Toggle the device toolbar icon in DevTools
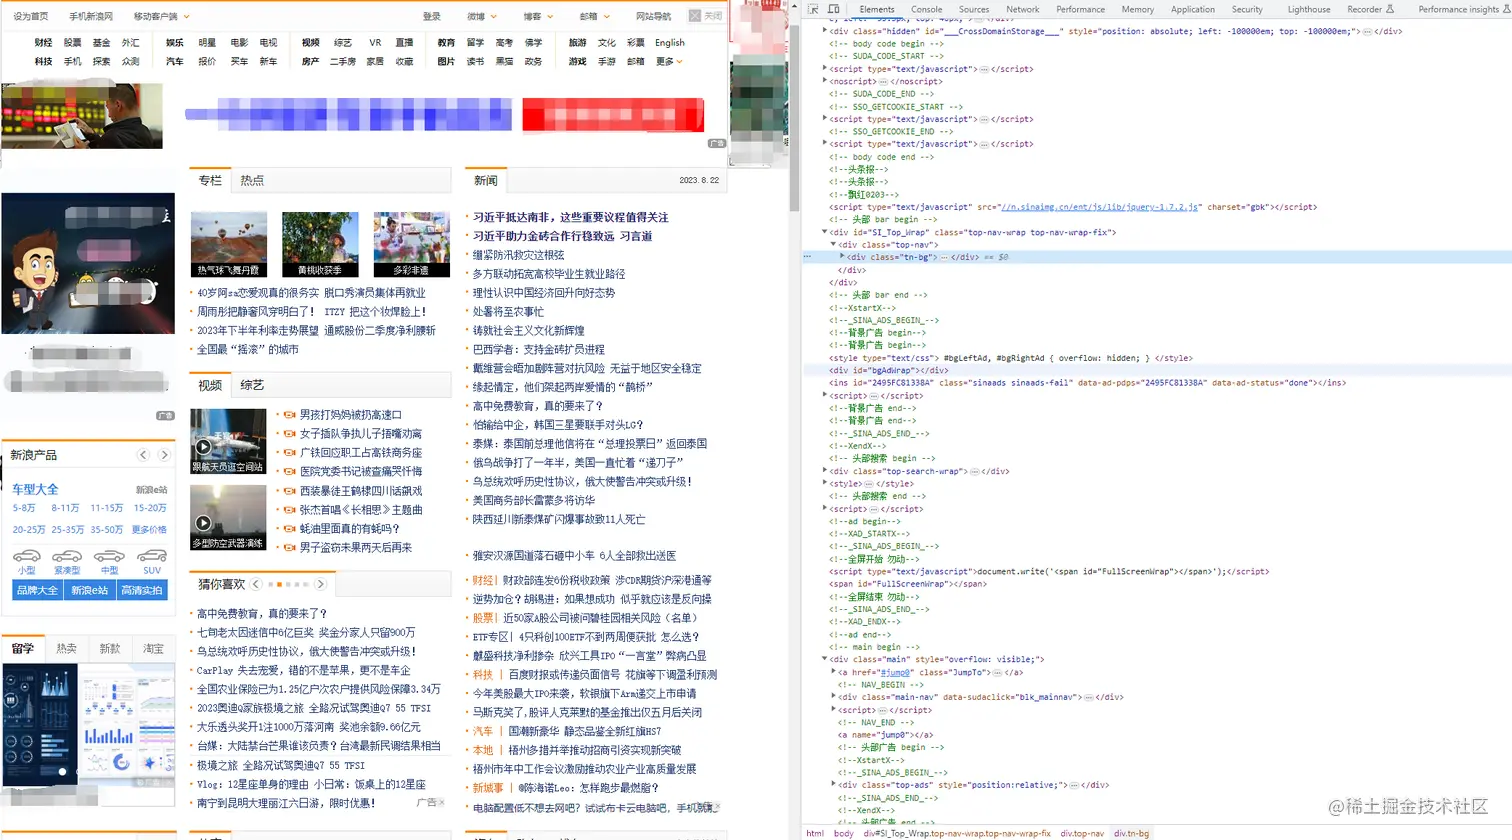The image size is (1512, 840). 833,9
